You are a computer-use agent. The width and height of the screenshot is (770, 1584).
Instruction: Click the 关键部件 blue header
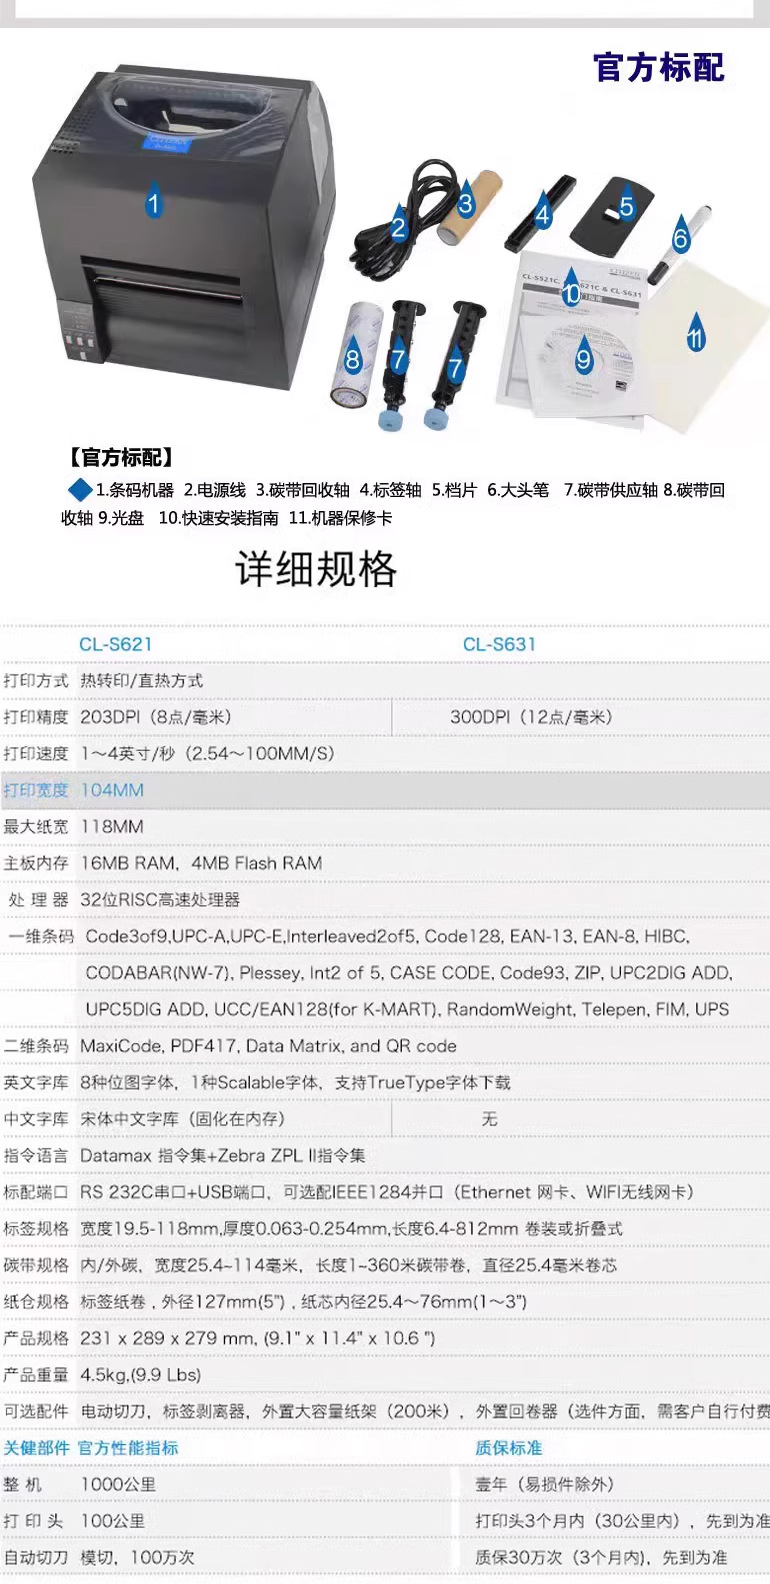[x=36, y=1448]
